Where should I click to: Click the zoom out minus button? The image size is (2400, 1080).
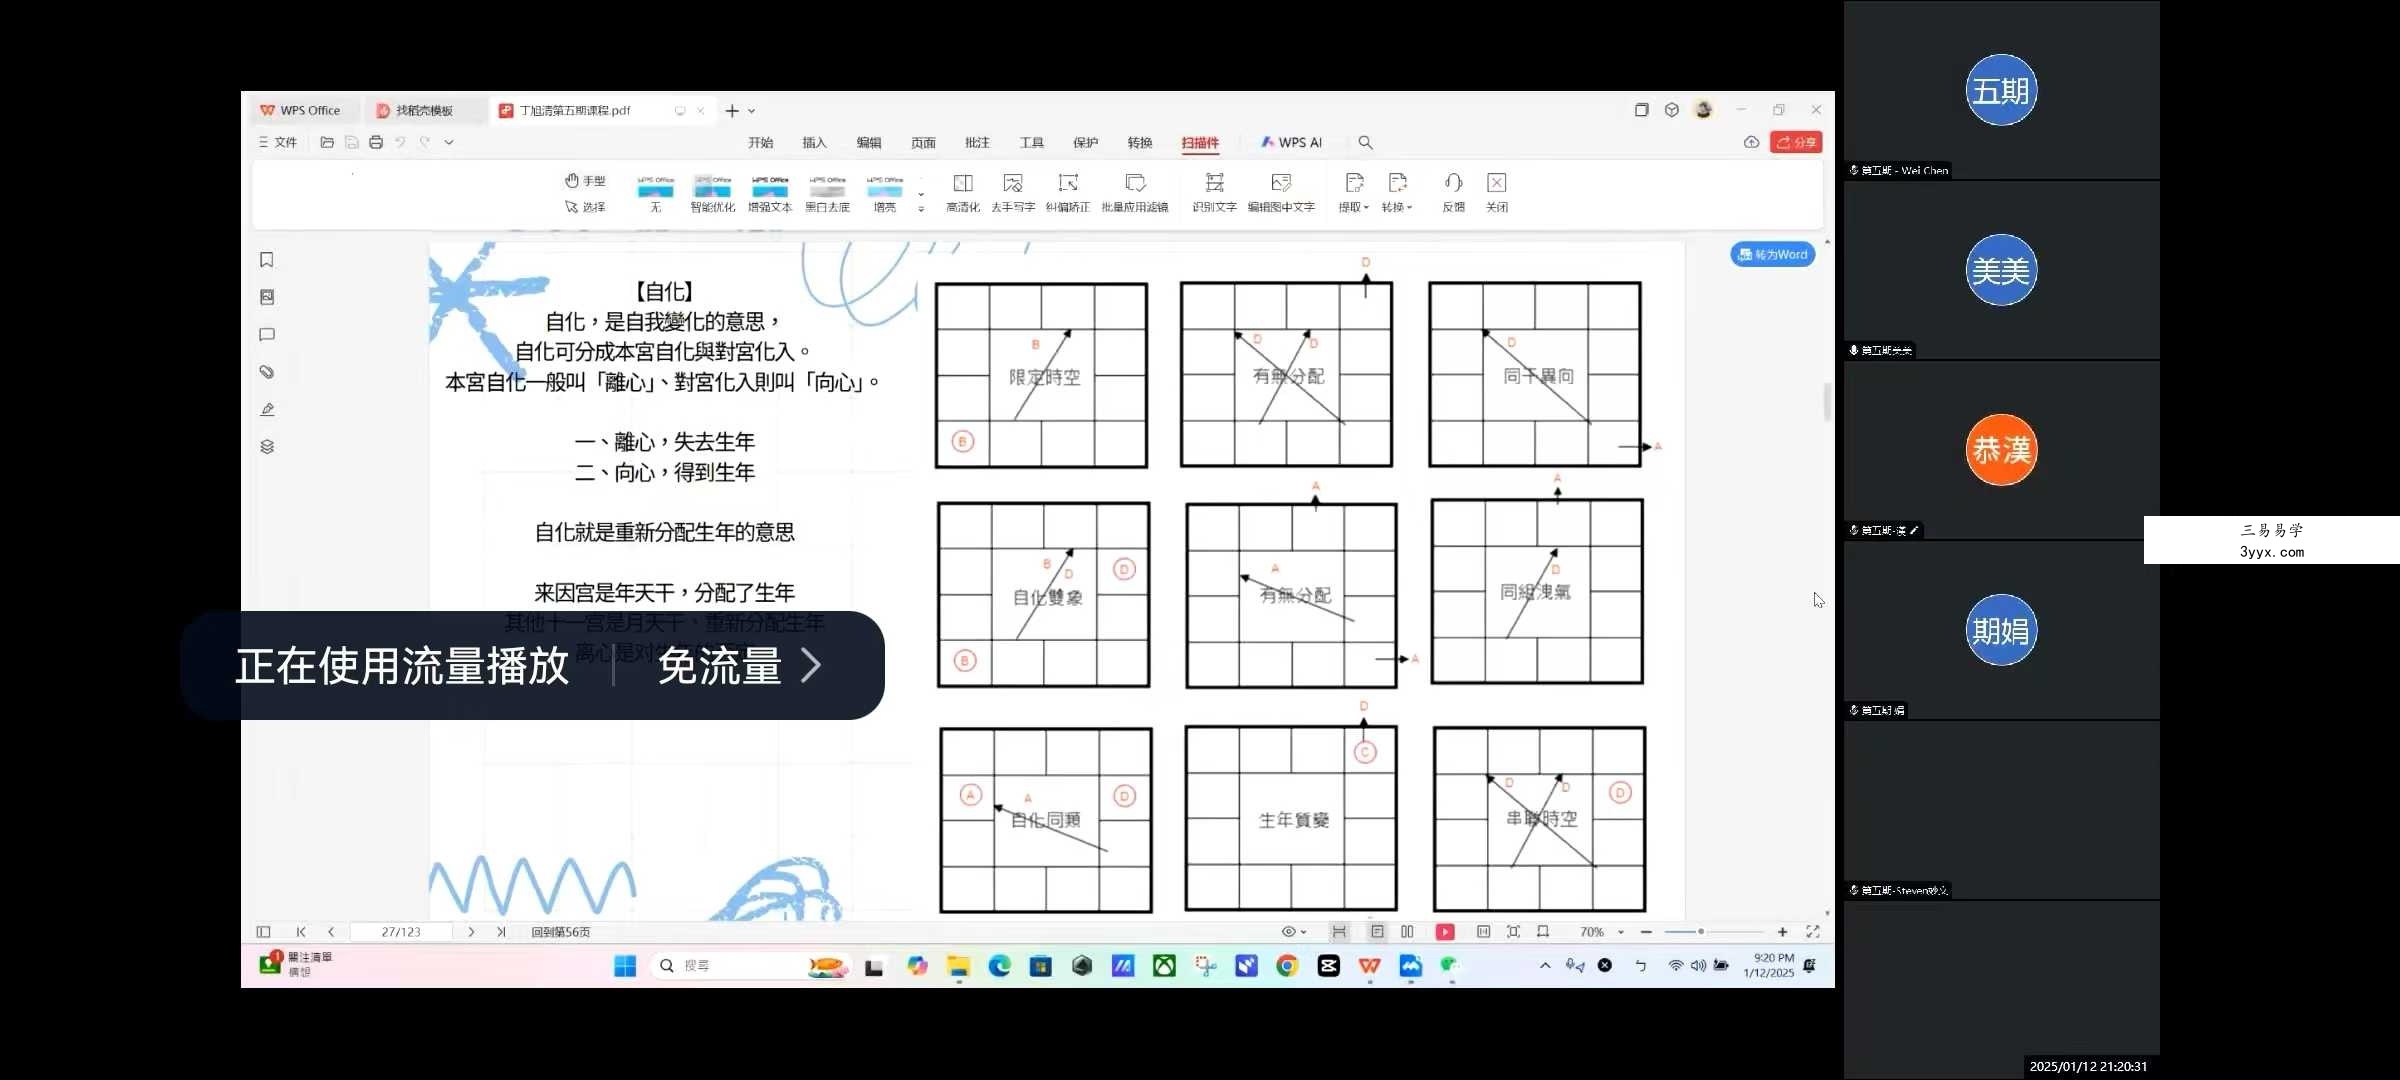pos(1646,931)
